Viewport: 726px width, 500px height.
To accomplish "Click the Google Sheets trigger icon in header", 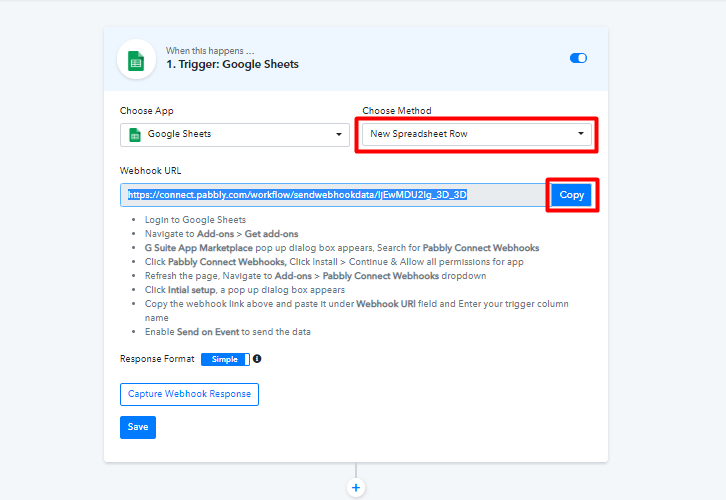I will [136, 59].
